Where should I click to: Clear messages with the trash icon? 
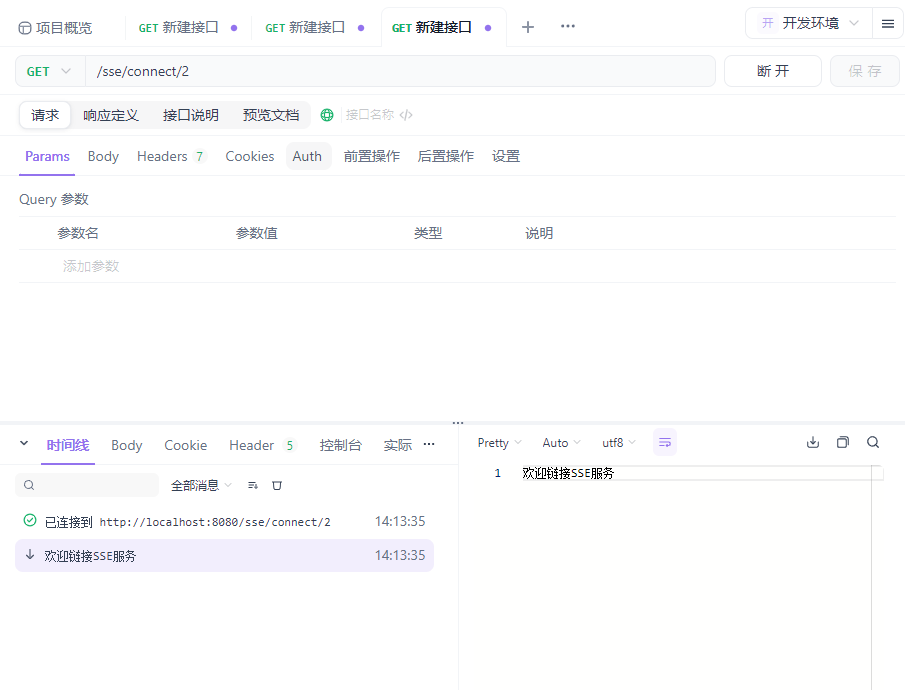277,486
